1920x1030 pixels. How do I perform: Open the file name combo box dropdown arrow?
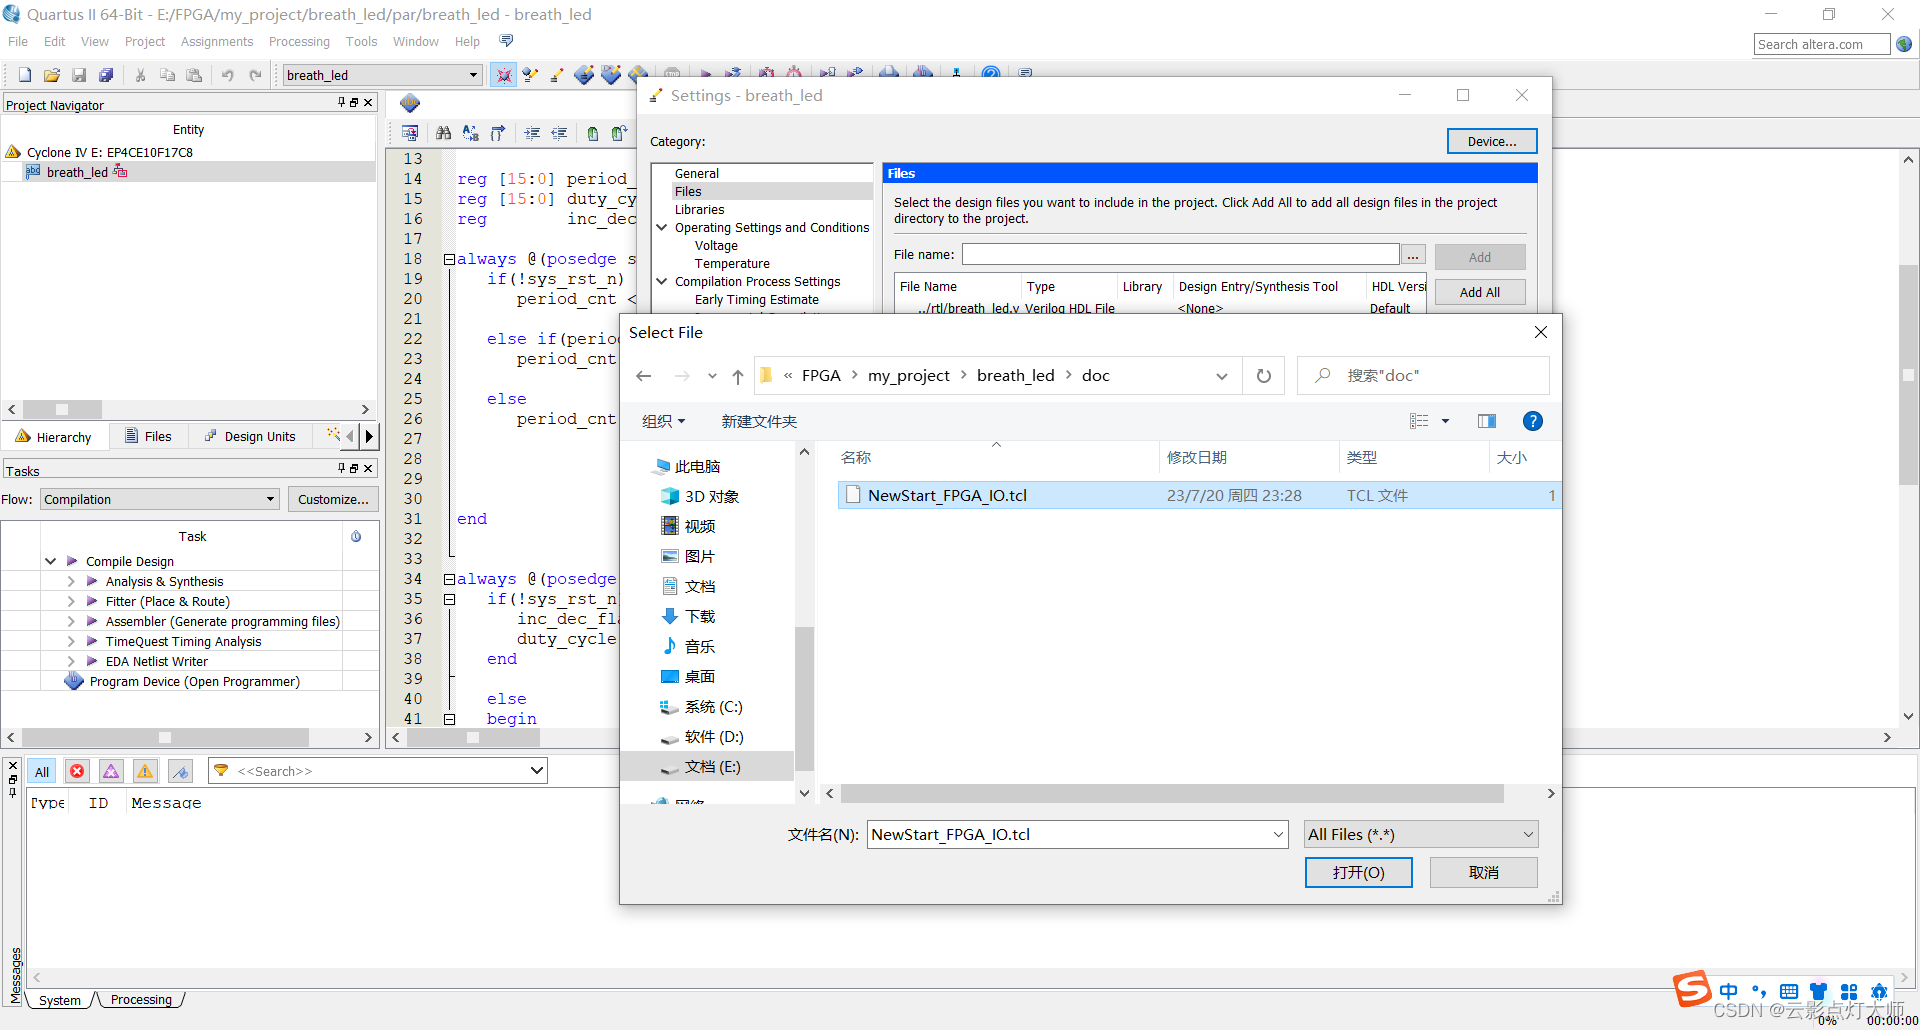coord(1278,834)
